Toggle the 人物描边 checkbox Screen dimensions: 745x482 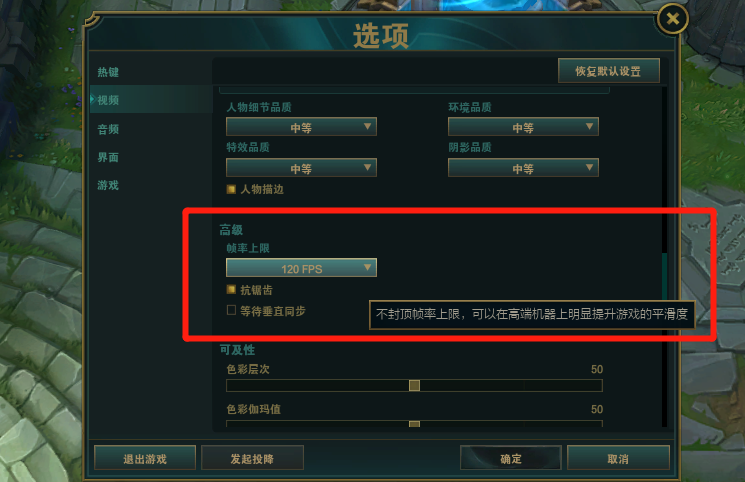coord(231,189)
